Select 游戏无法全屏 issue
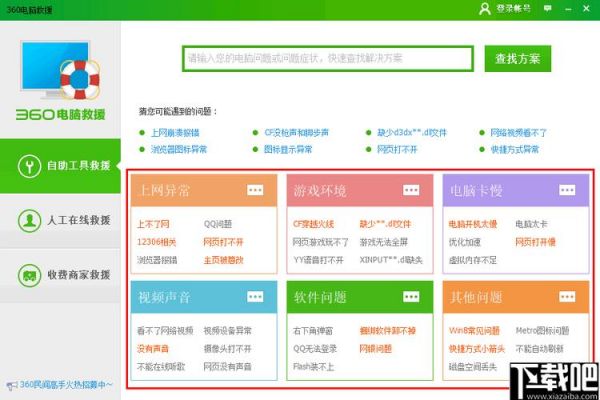 click(383, 242)
